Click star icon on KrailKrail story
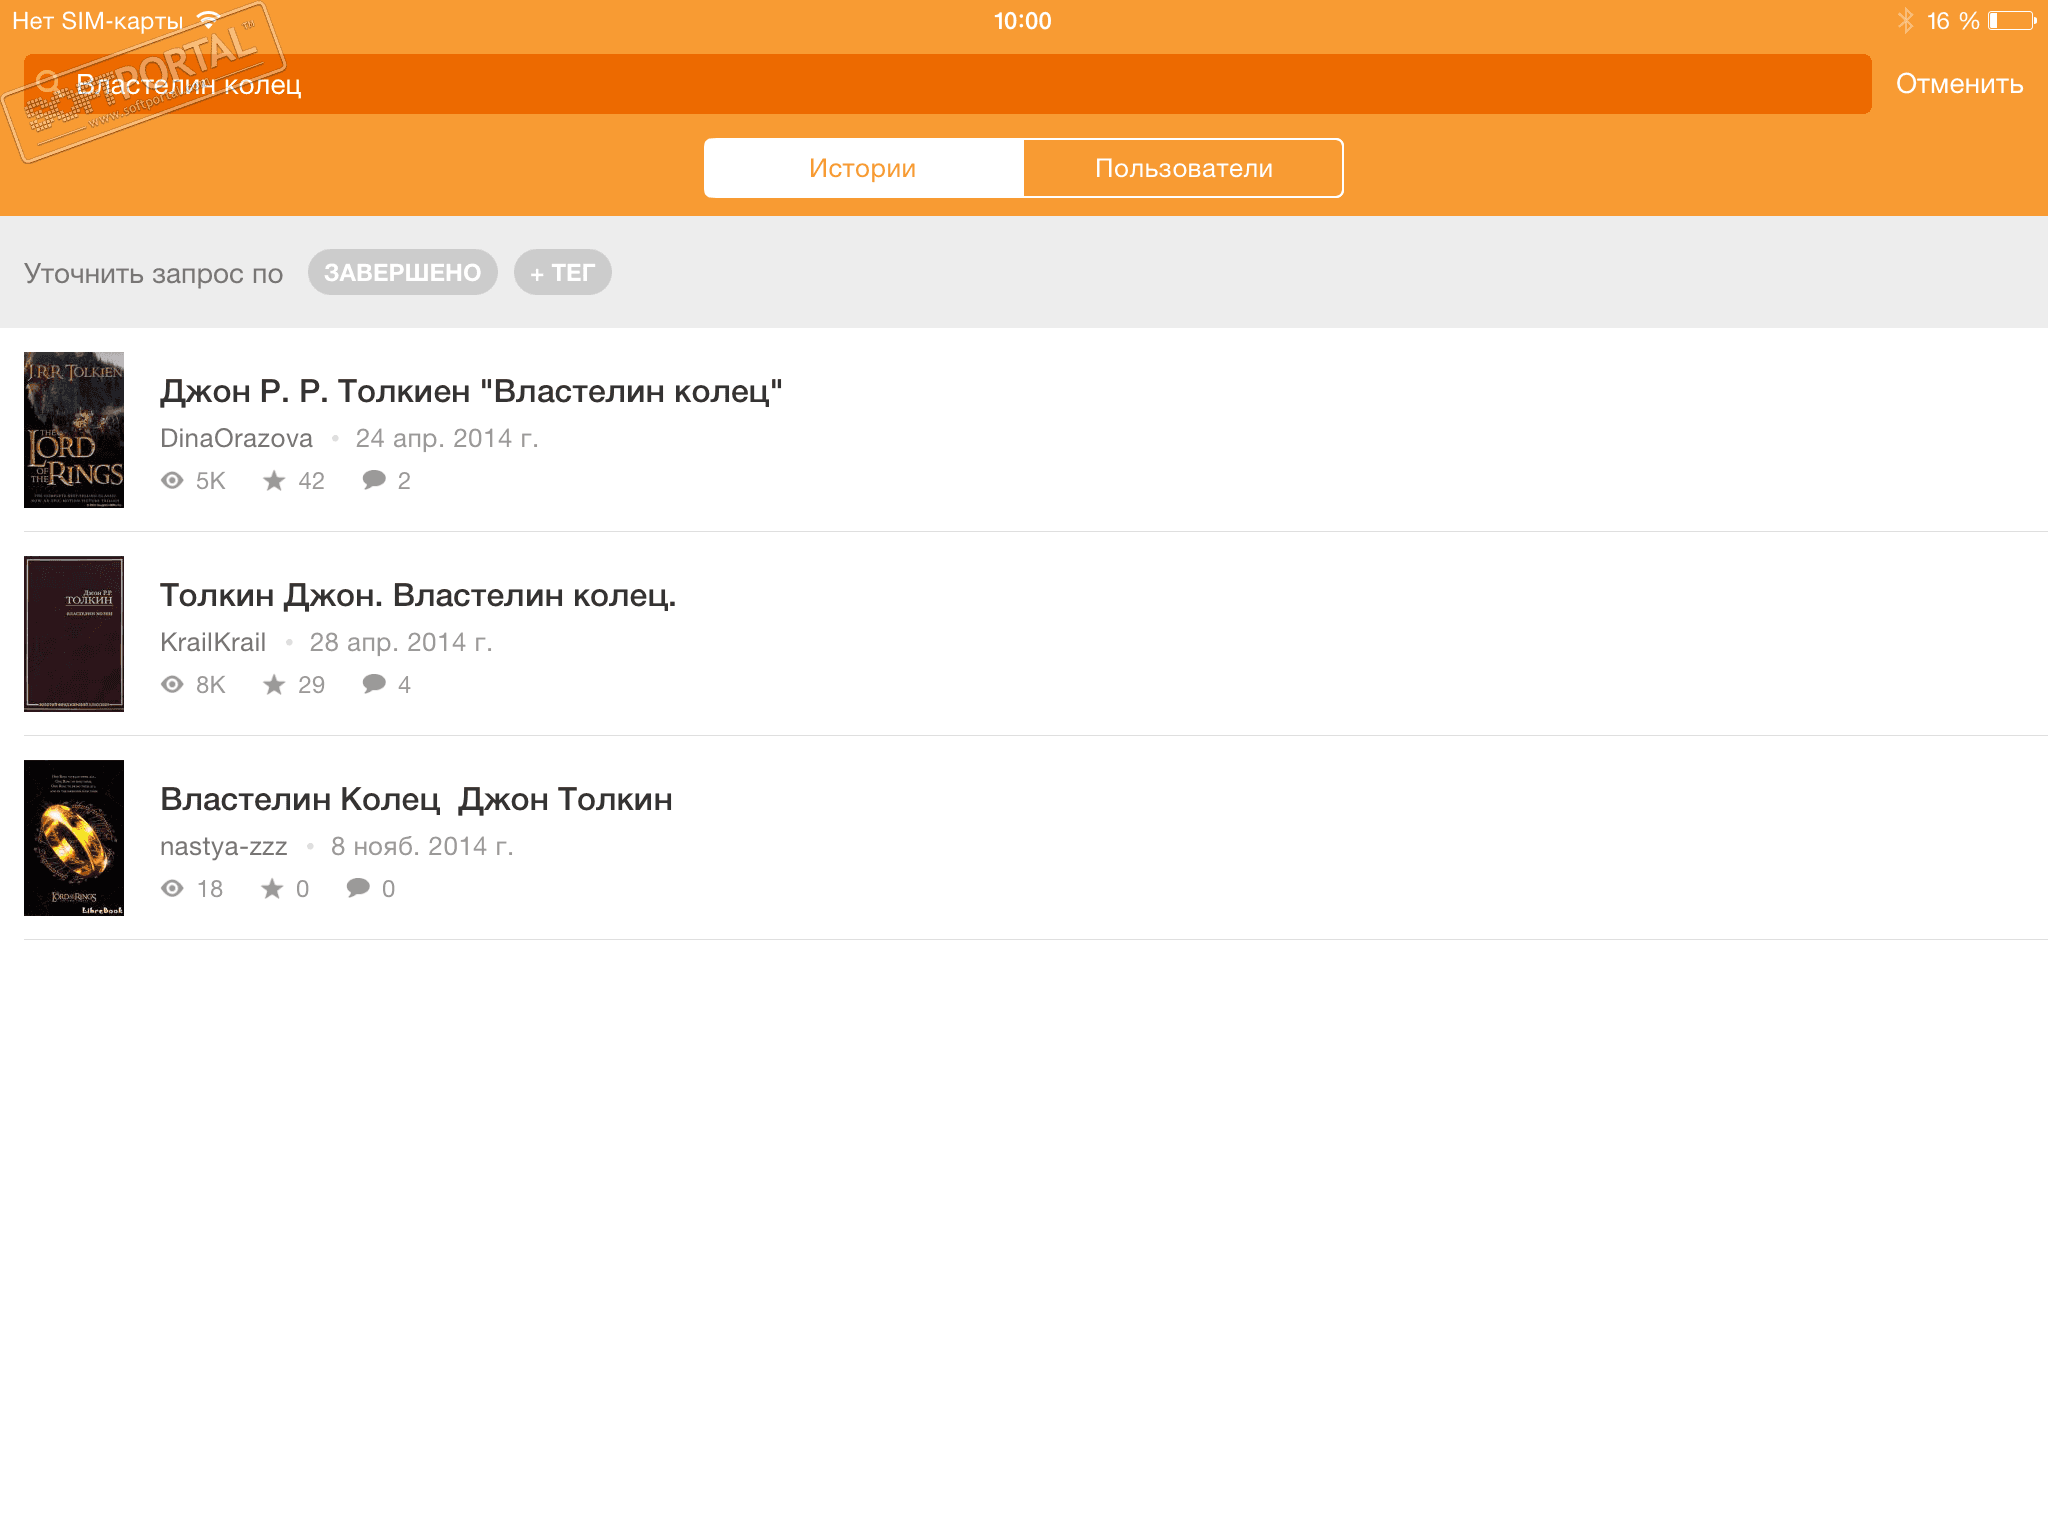 coord(274,685)
